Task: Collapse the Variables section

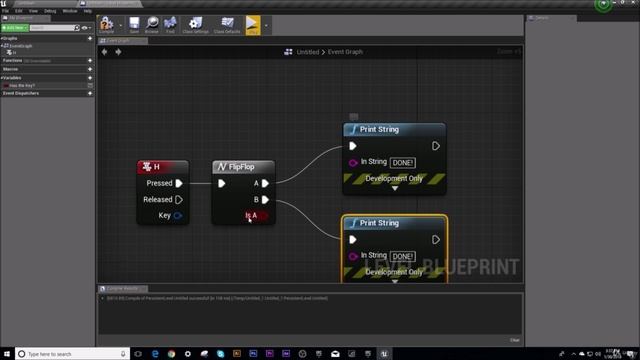Action: pos(2,78)
